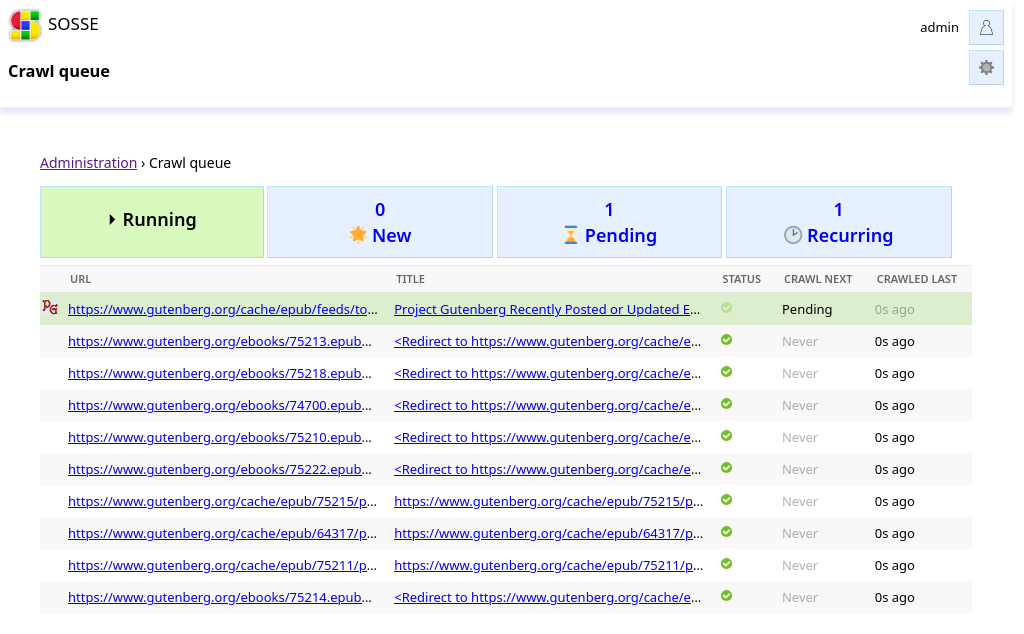Image resolution: width=1024 pixels, height=634 pixels.
Task: Click the Recurring clock icon
Action: pyautogui.click(x=793, y=235)
